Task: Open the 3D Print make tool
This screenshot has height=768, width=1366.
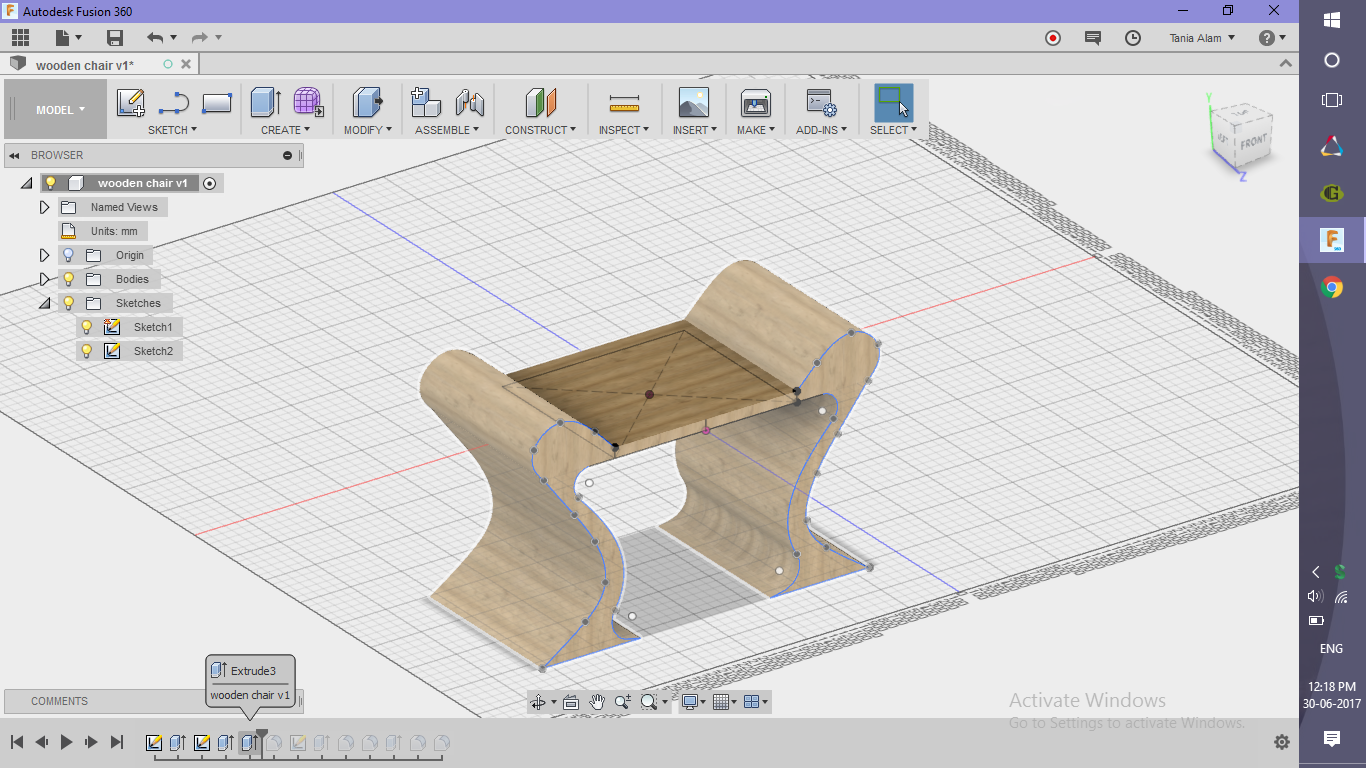Action: [x=755, y=103]
